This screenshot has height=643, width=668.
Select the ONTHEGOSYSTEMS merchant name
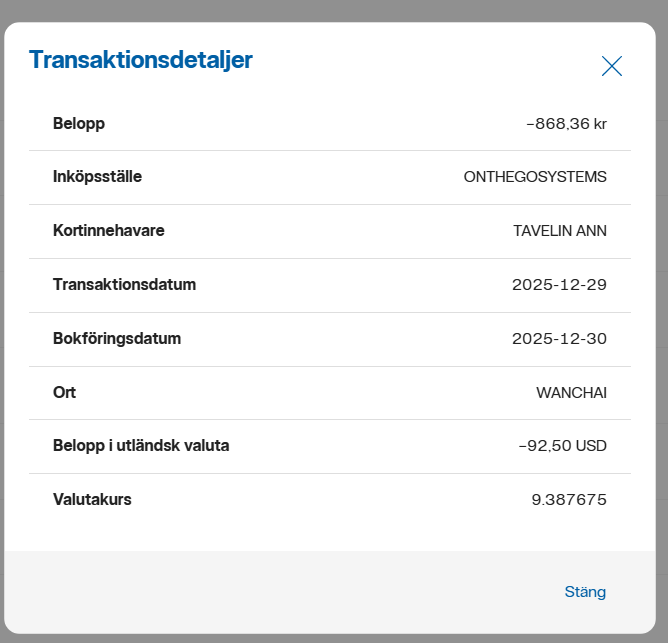535,177
